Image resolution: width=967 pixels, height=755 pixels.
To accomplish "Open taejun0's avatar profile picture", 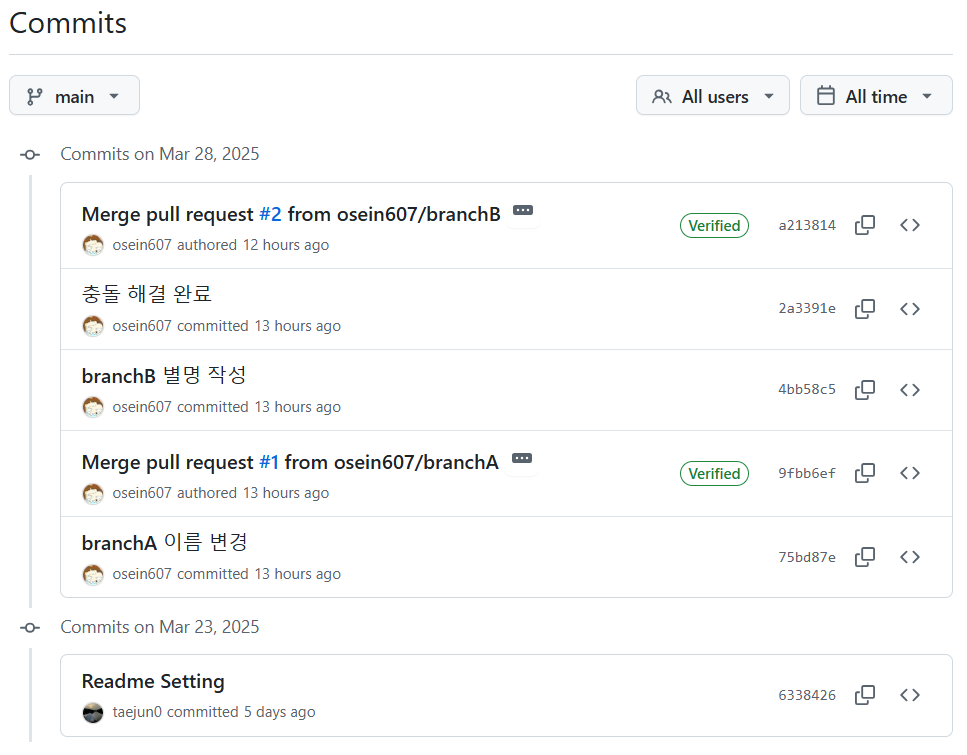I will [x=93, y=712].
